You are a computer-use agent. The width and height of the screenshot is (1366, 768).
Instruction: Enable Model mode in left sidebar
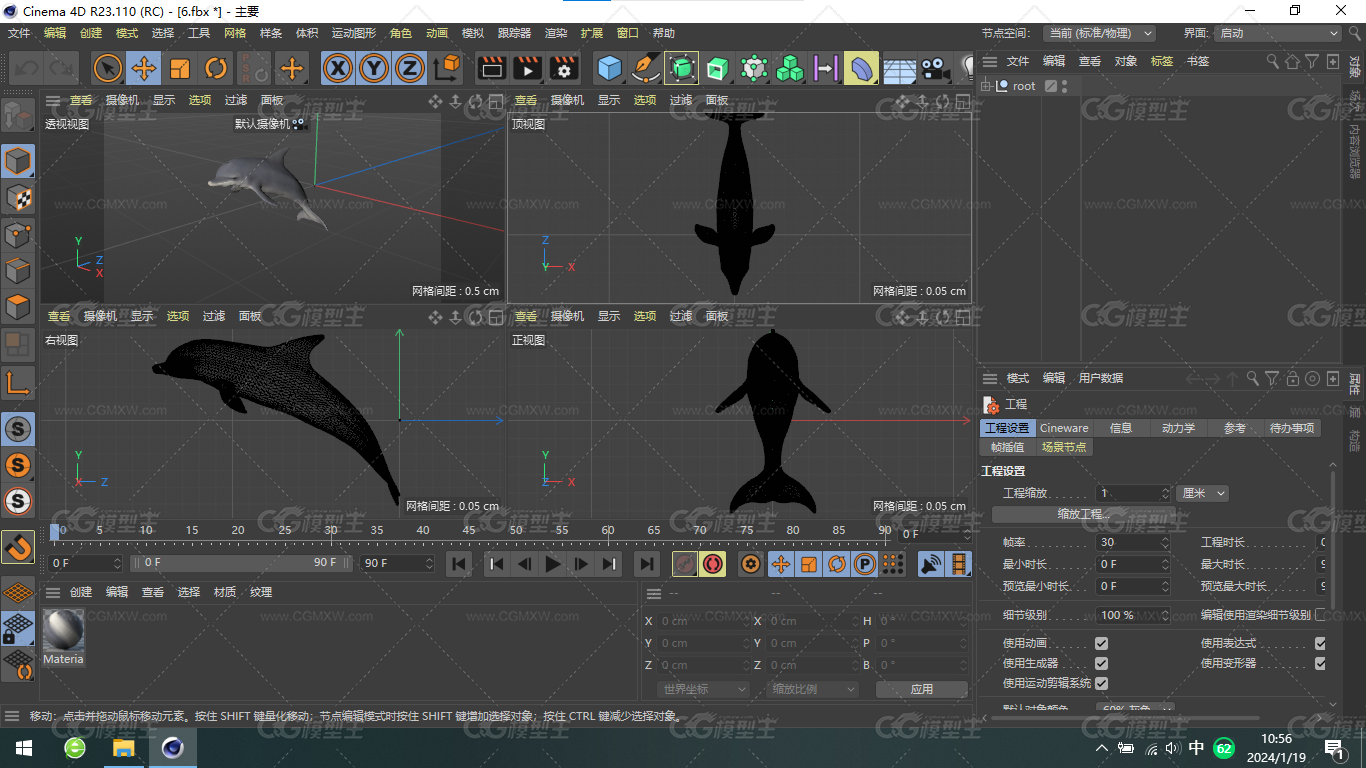(x=18, y=161)
